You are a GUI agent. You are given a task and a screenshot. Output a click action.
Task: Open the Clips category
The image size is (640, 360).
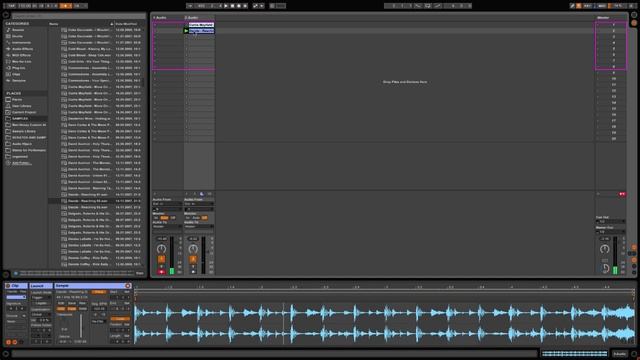(16, 74)
